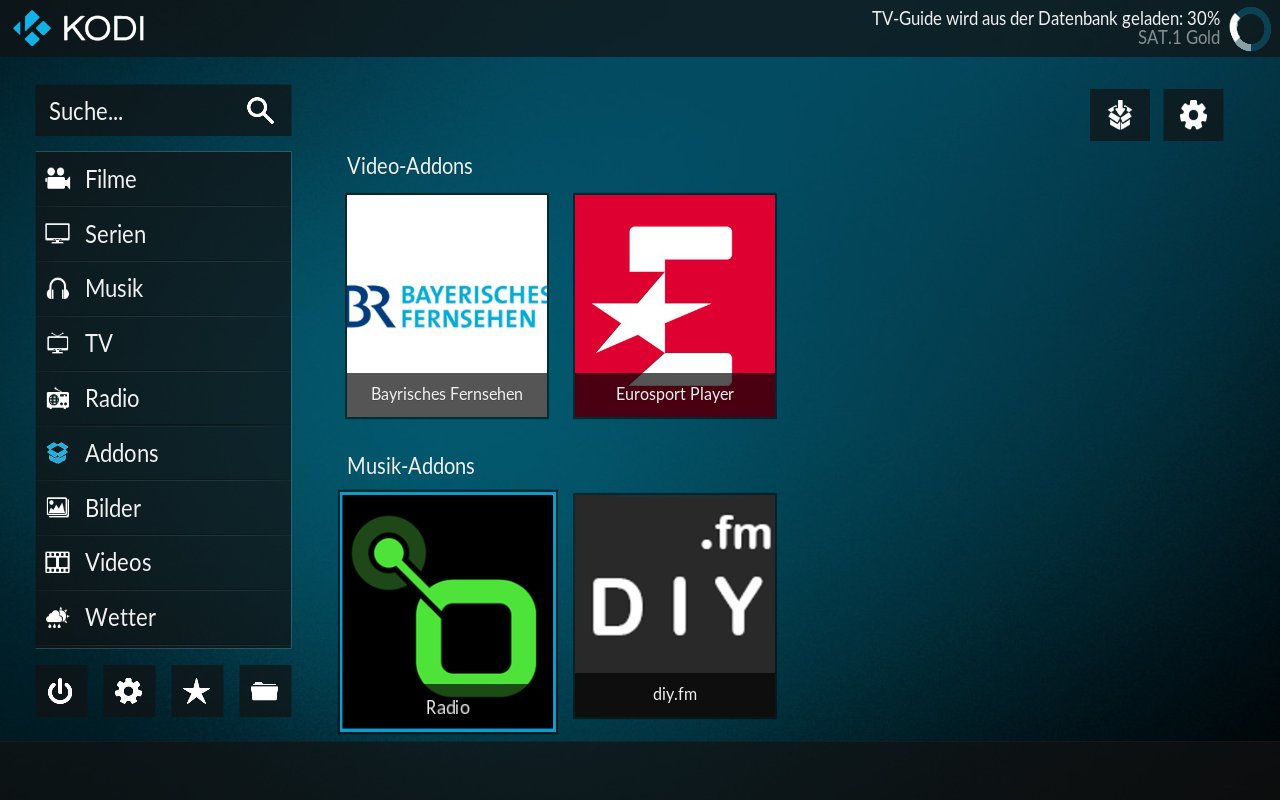Viewport: 1280px width, 800px height.
Task: Open the power menu icon
Action: [x=61, y=691]
